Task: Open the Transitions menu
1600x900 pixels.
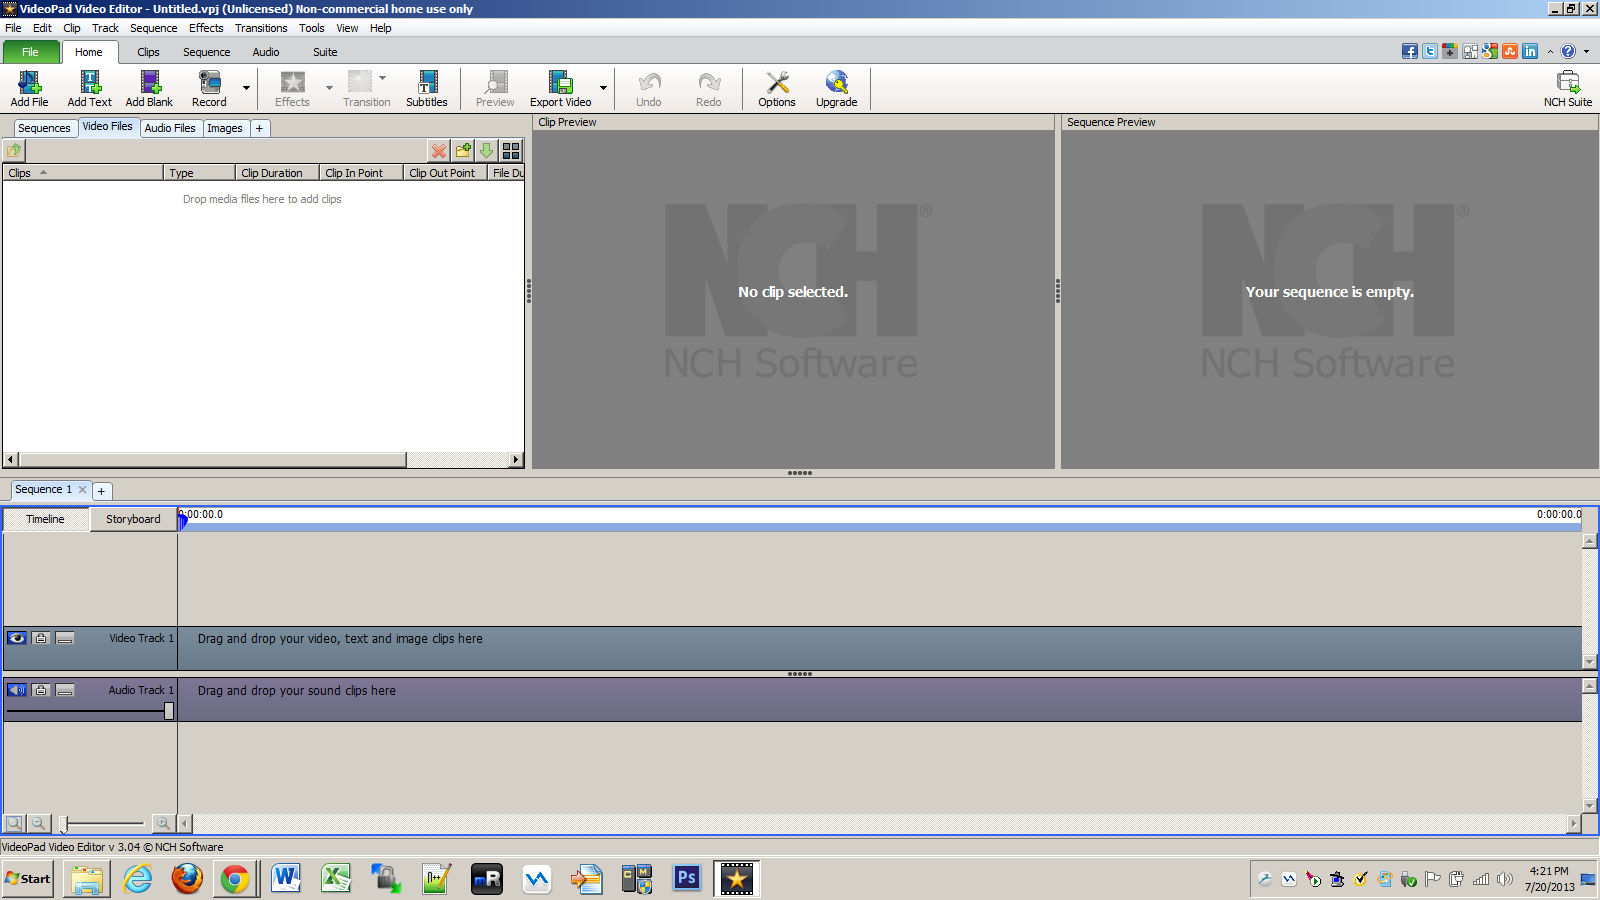Action: tap(261, 28)
